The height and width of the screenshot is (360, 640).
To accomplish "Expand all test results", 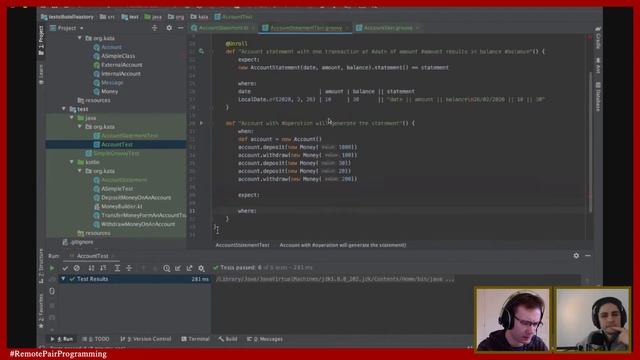I will [117, 268].
